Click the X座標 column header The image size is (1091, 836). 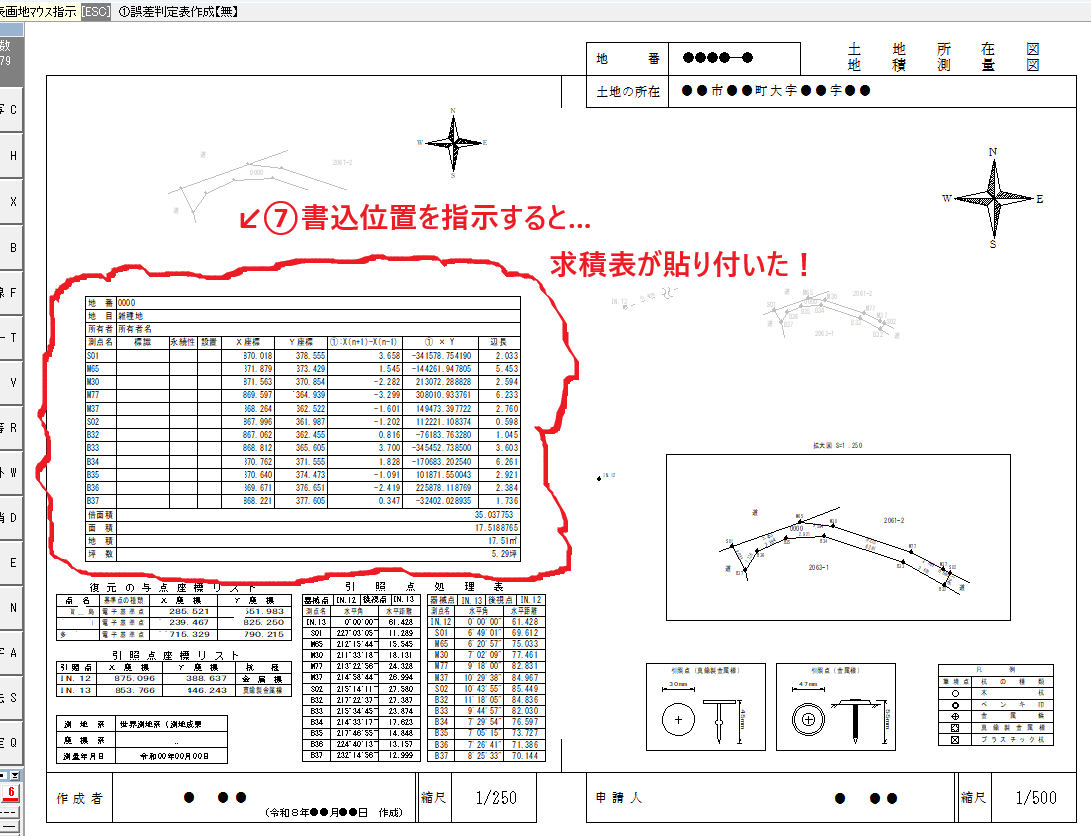pyautogui.click(x=248, y=342)
